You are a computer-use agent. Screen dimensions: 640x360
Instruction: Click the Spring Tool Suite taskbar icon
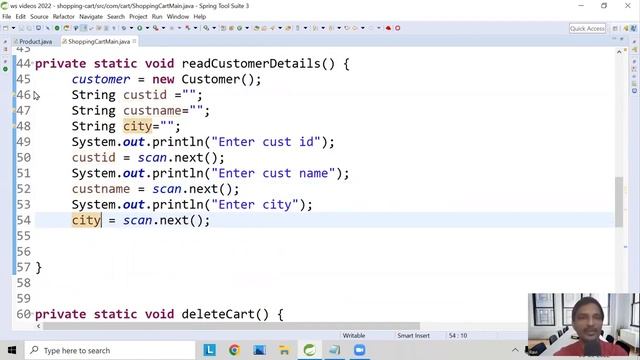tap(309, 350)
